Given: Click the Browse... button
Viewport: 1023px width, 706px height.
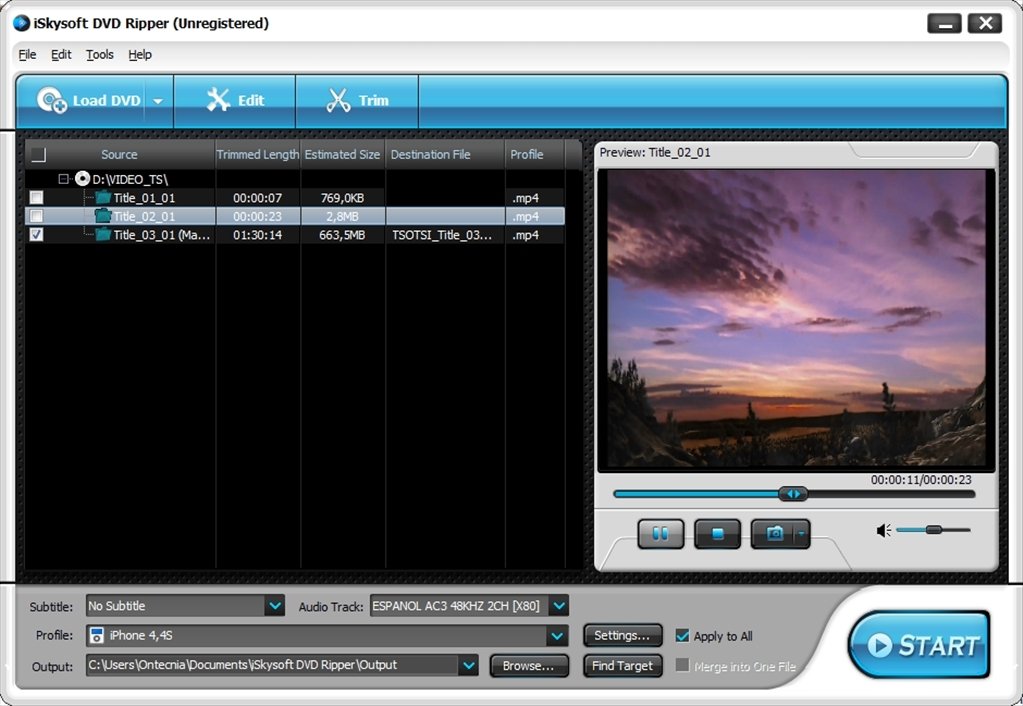Looking at the screenshot, I should click(x=528, y=666).
